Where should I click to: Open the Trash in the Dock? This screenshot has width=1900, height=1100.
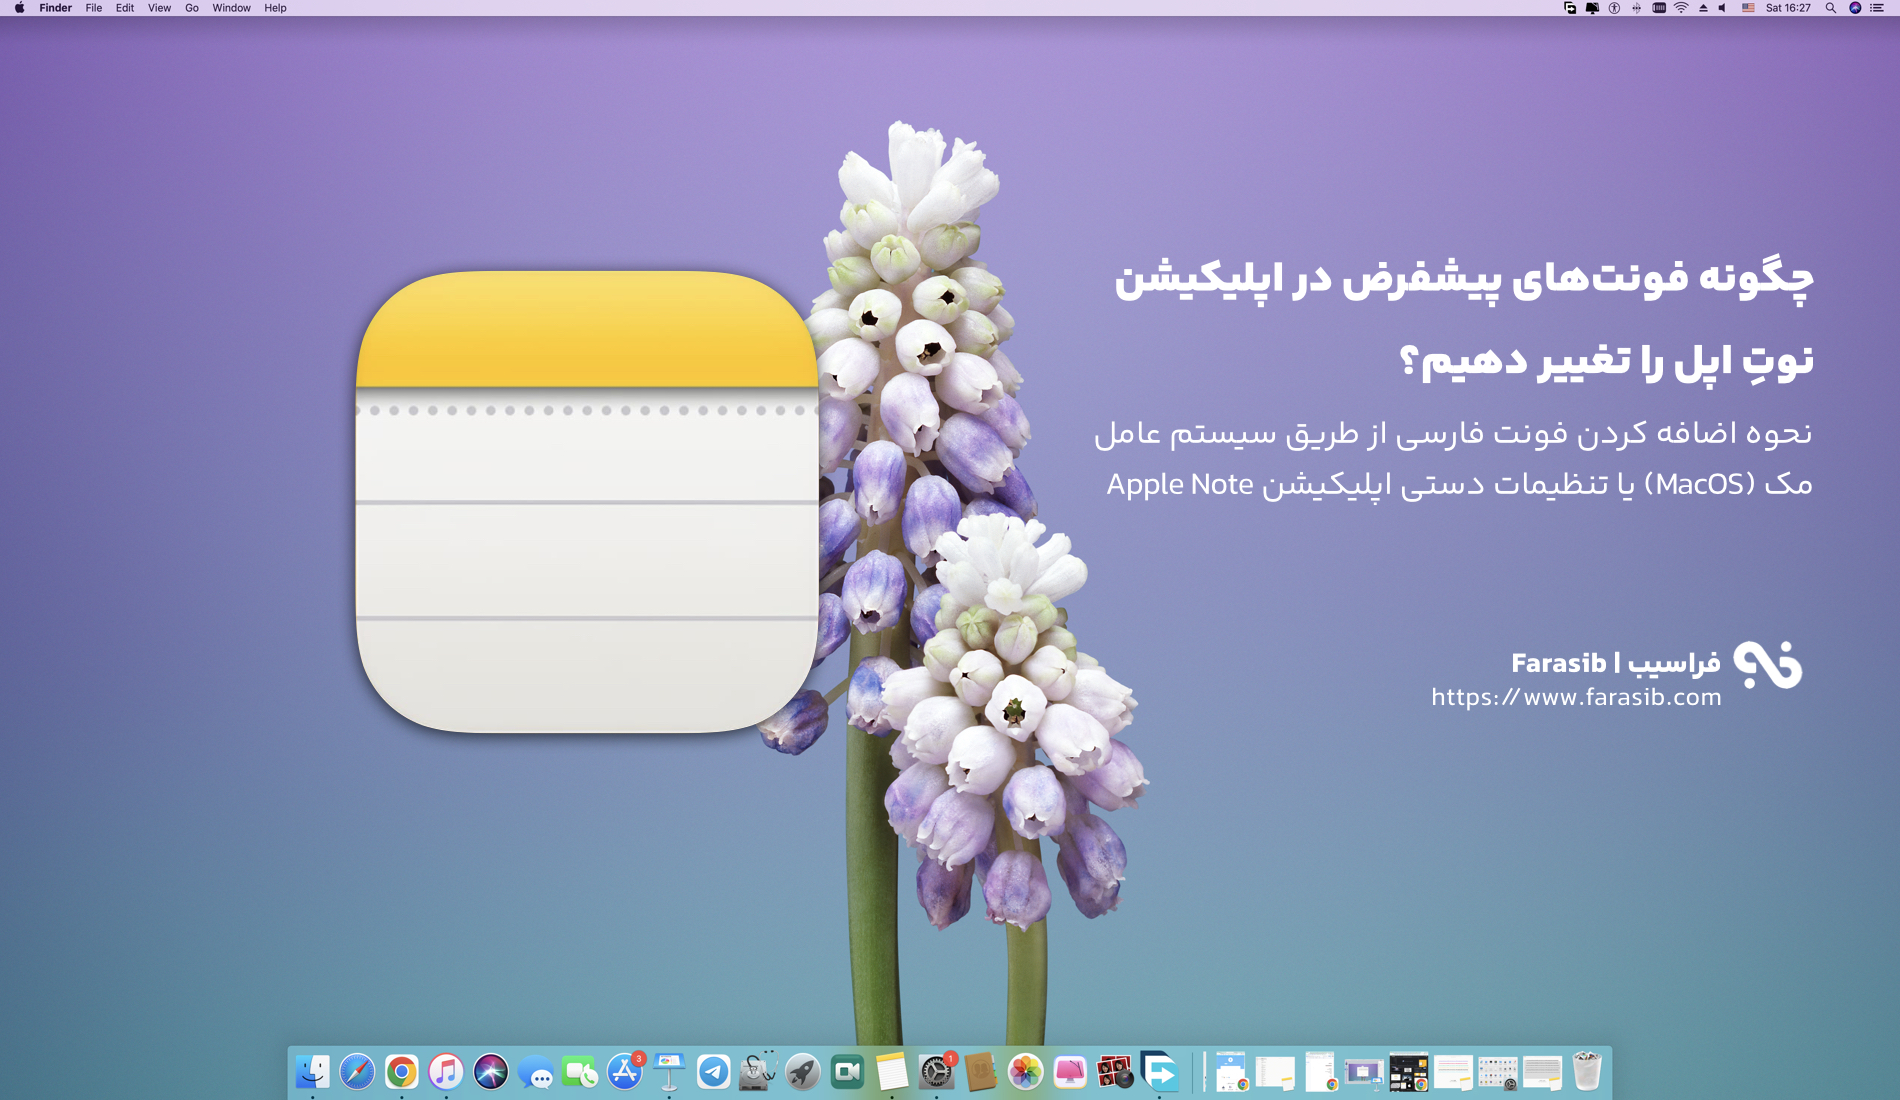[1587, 1071]
